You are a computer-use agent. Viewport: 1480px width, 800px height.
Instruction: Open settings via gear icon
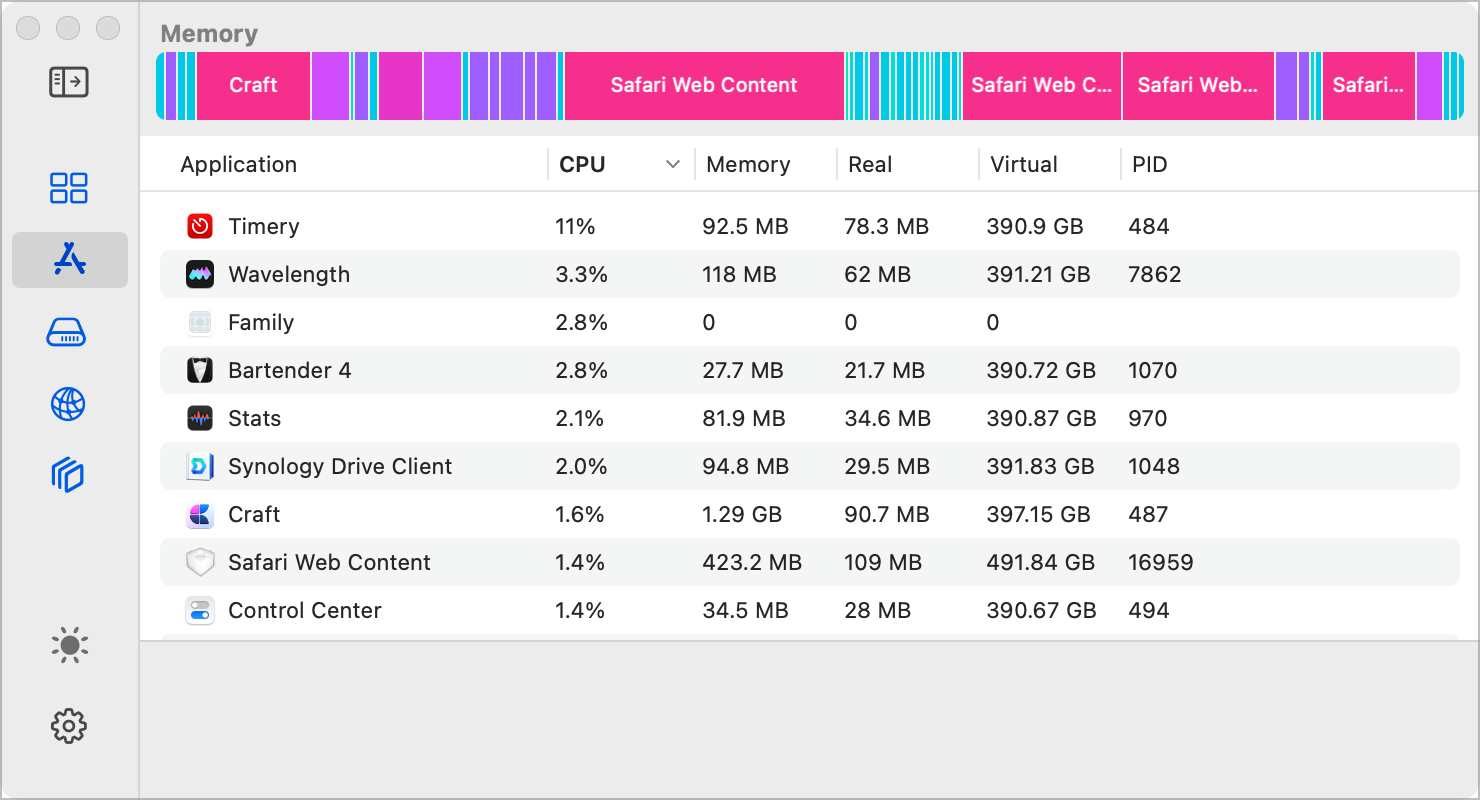[x=69, y=725]
